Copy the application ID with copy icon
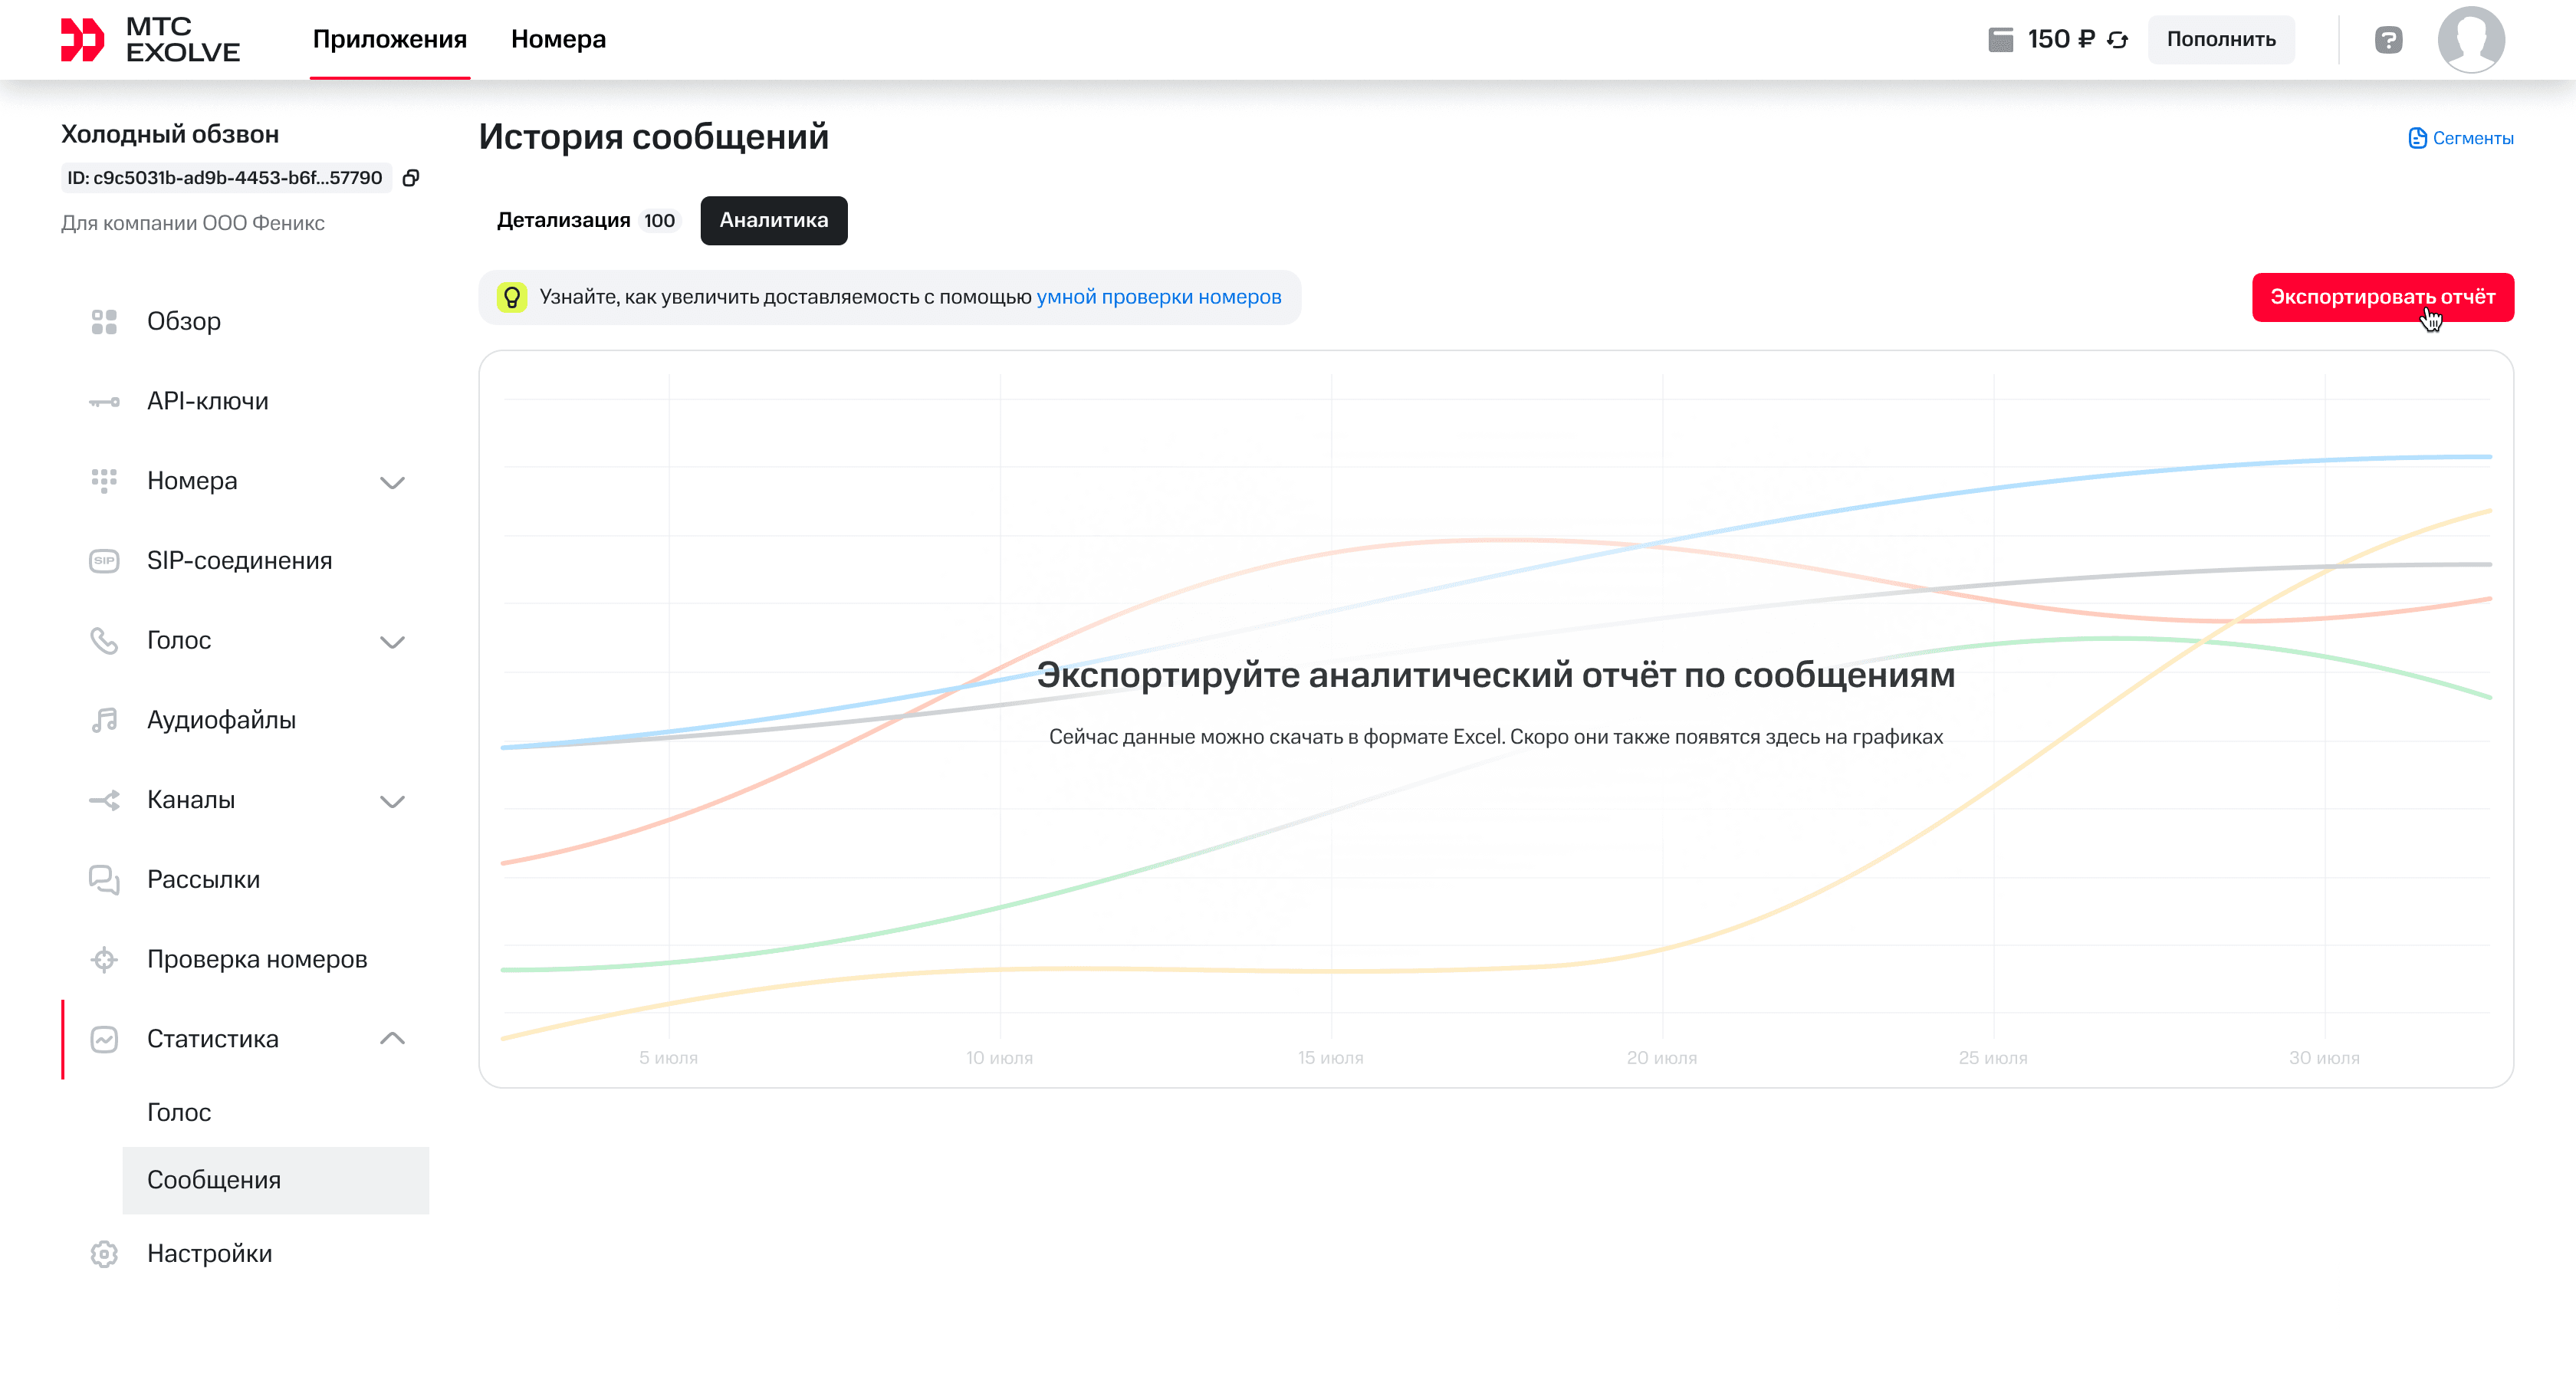 coord(411,178)
